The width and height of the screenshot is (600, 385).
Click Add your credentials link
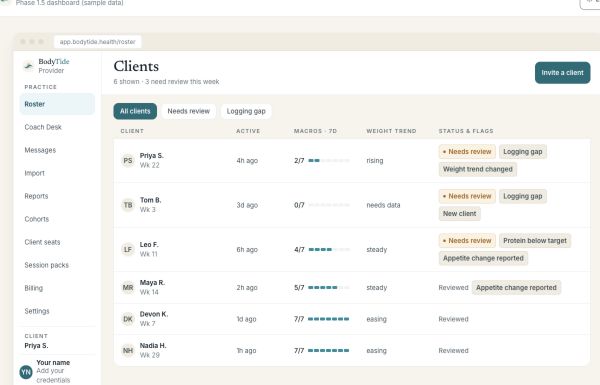coord(53,375)
